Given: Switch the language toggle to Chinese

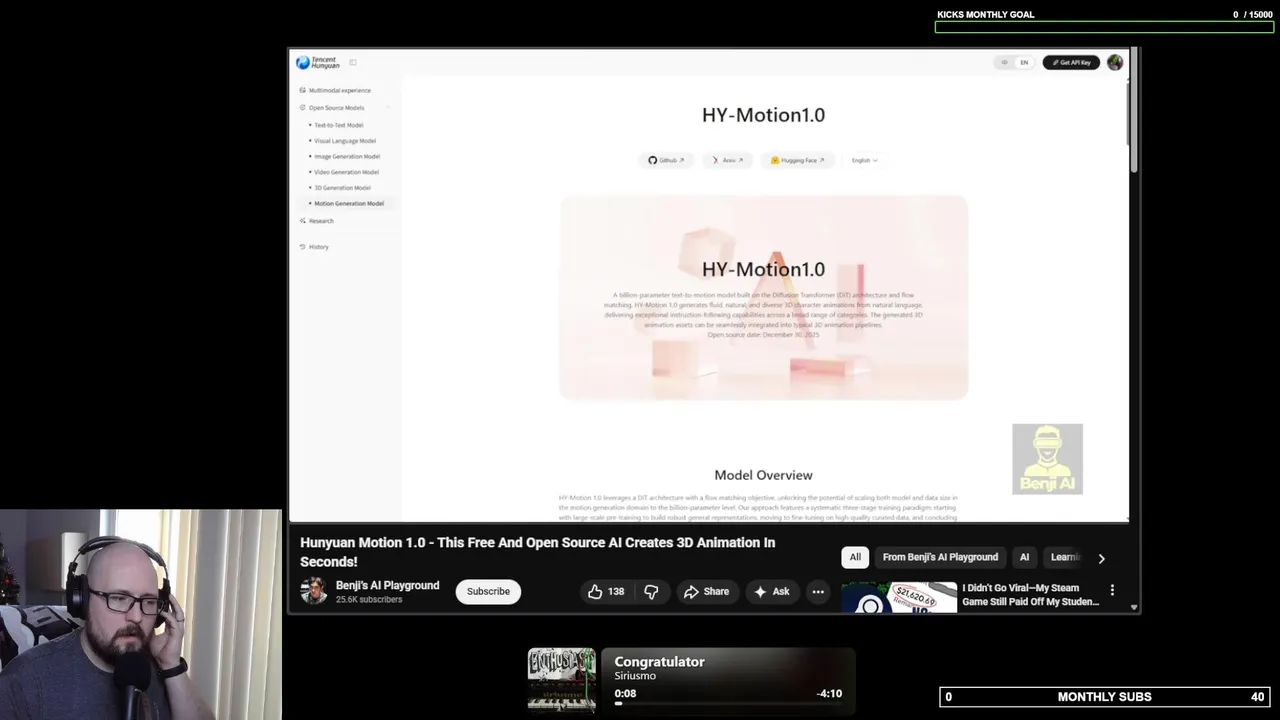Looking at the screenshot, I should 1005,62.
